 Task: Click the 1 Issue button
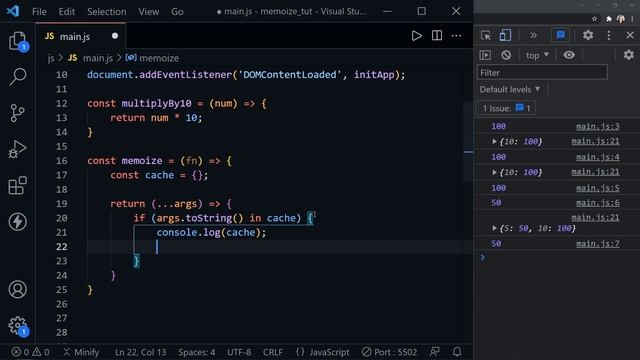click(x=506, y=108)
